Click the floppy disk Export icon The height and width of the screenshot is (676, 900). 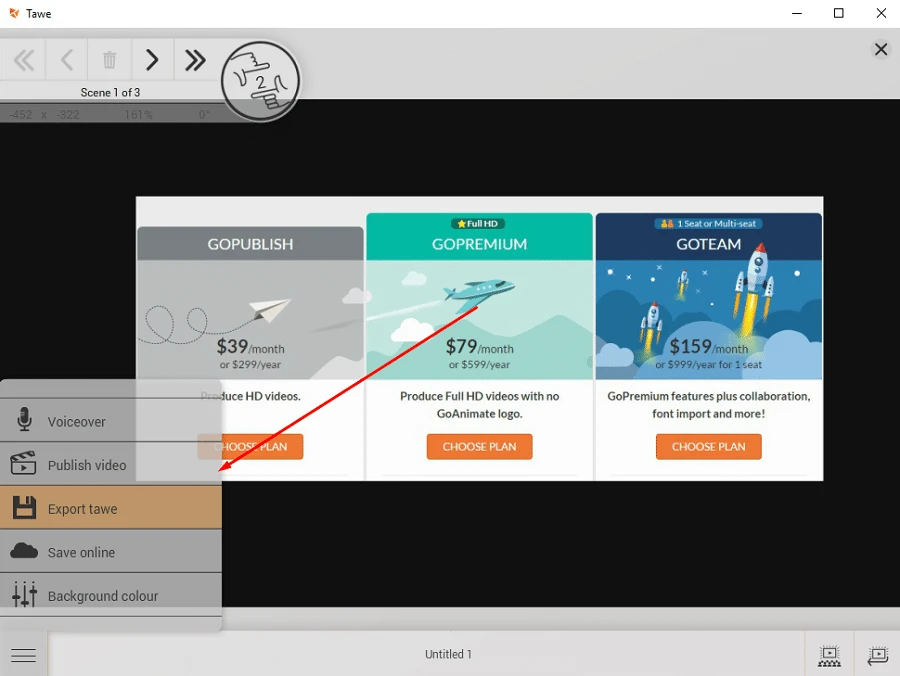[x=24, y=507]
